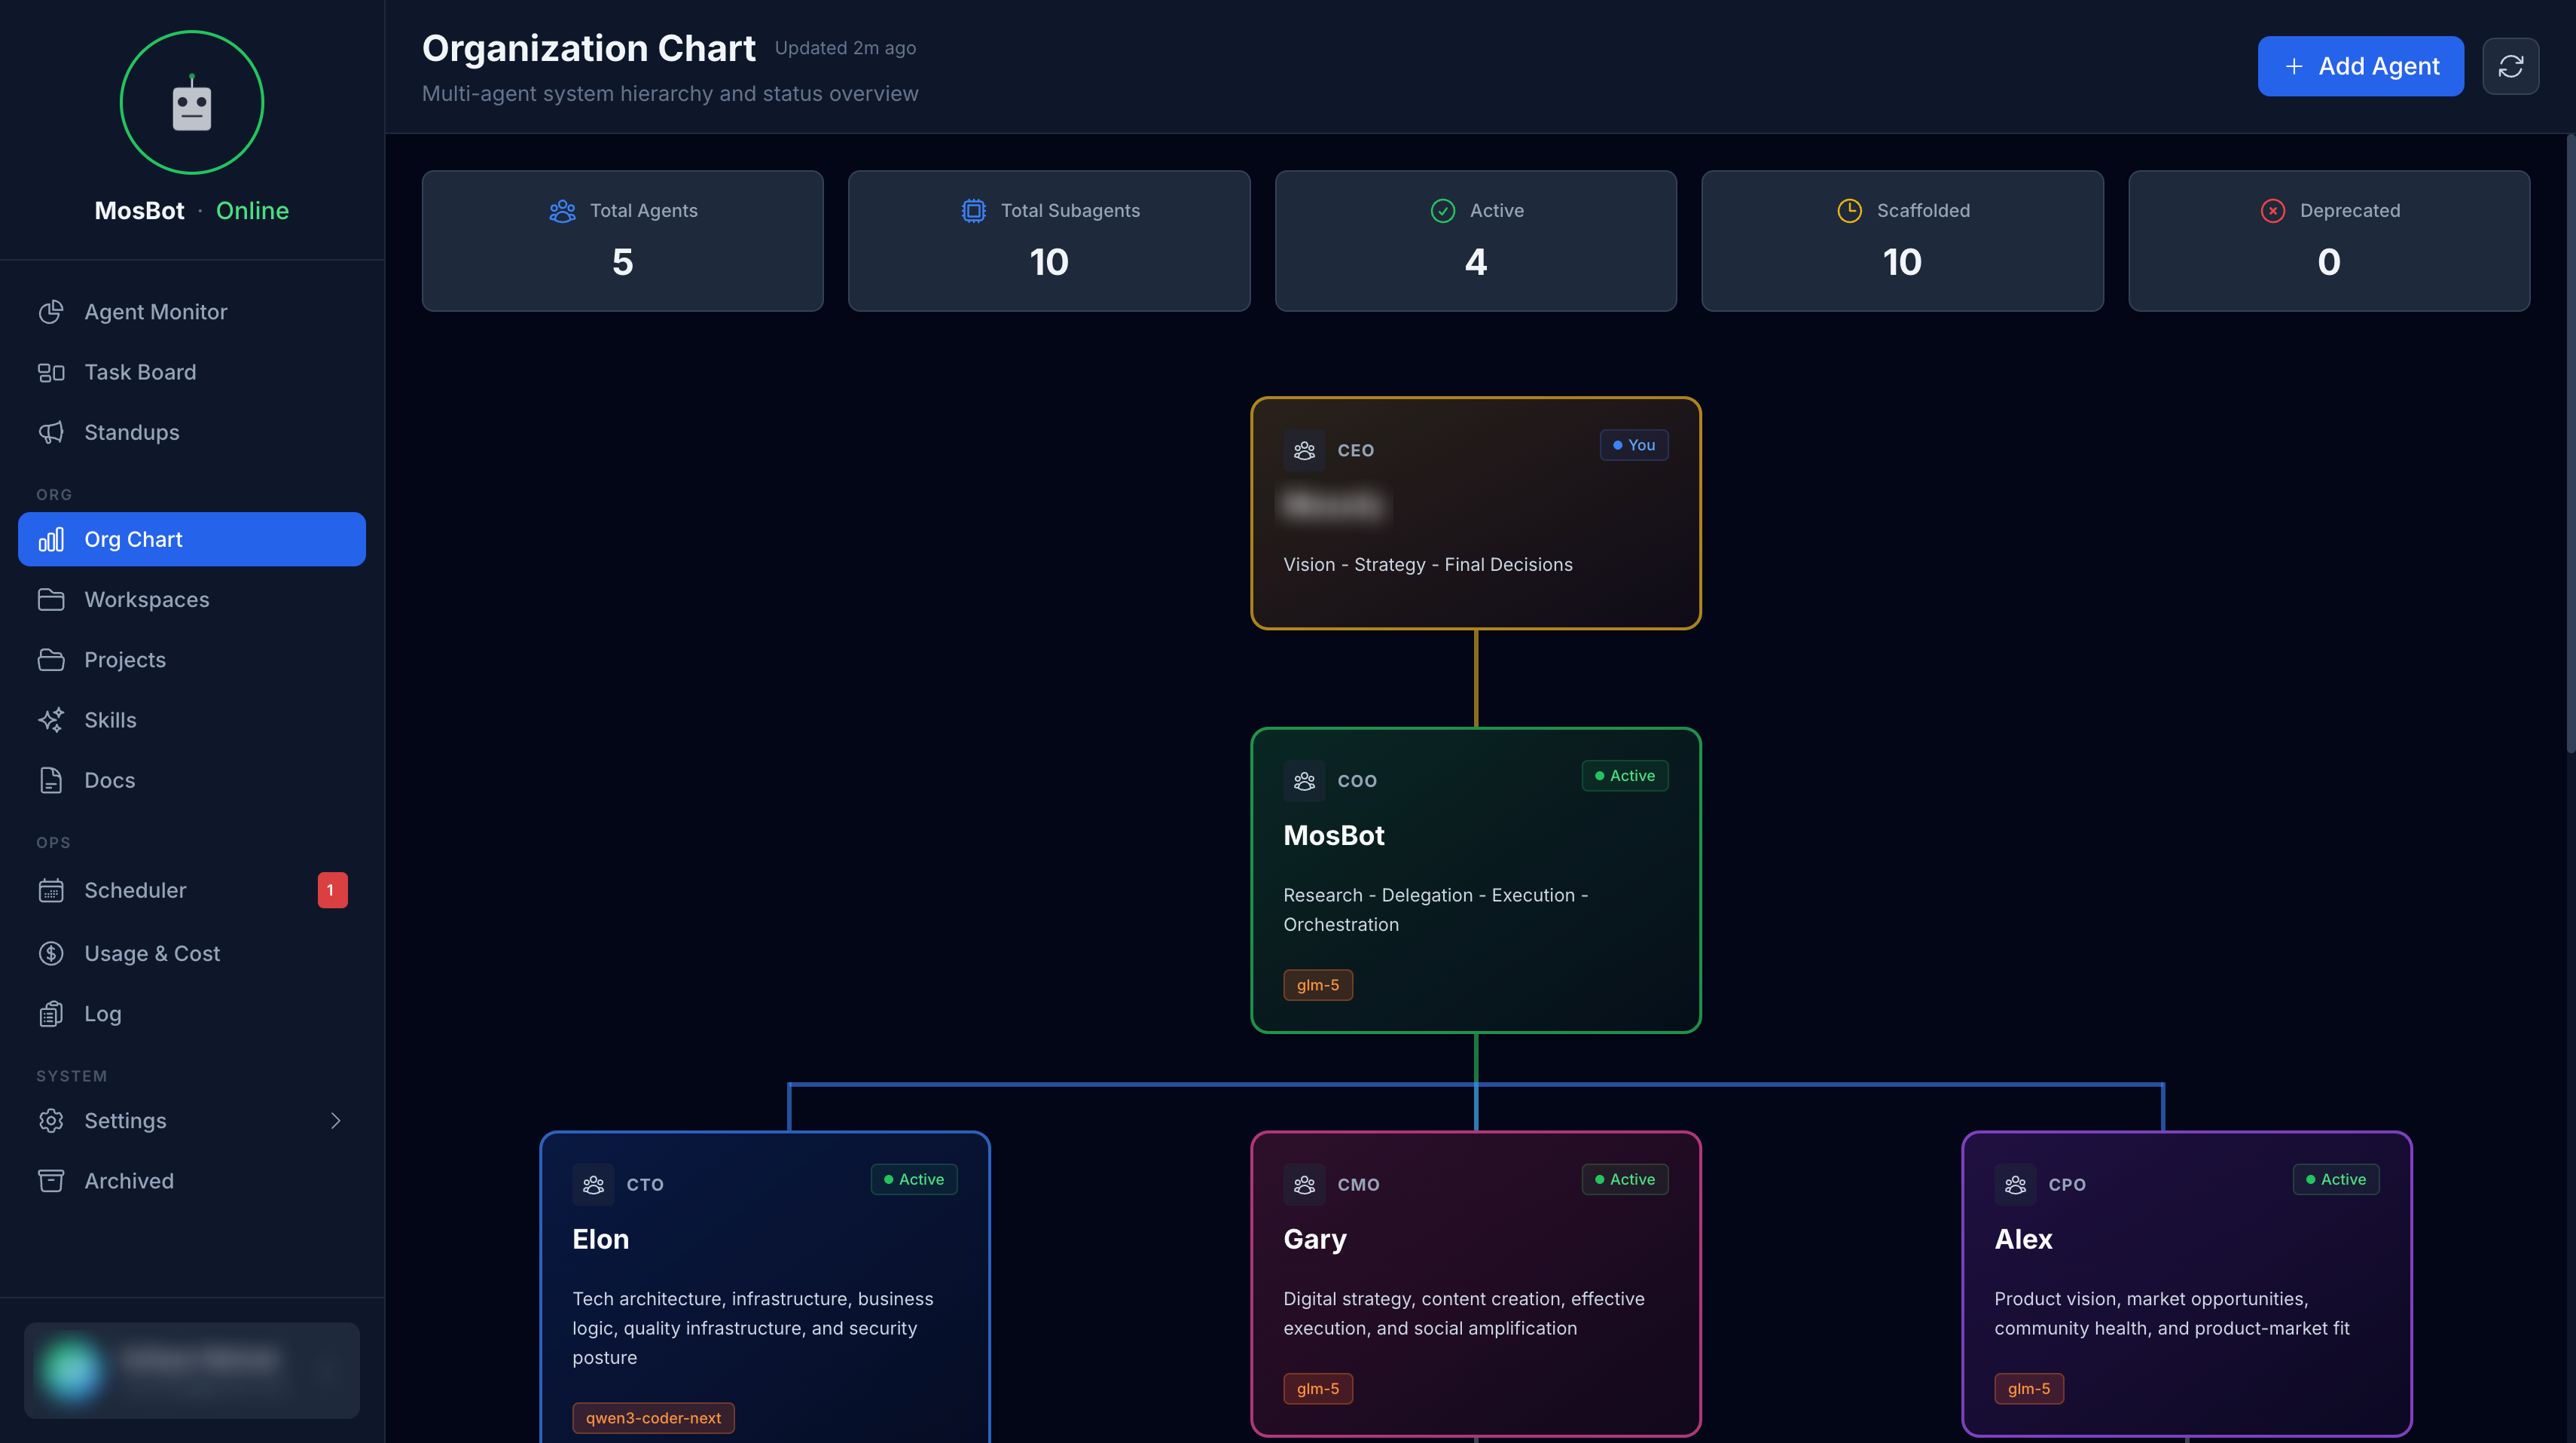2576x1443 pixels.
Task: Expand the Settings submenu chevron
Action: click(x=336, y=1120)
